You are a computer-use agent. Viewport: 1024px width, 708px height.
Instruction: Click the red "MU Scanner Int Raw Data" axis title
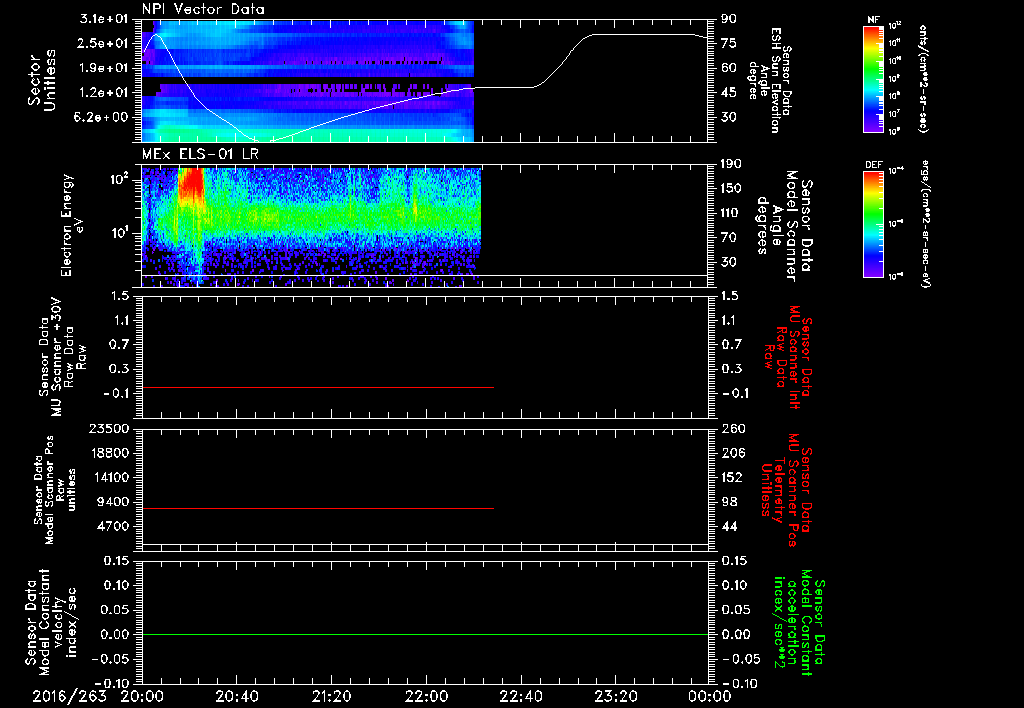(x=788, y=357)
